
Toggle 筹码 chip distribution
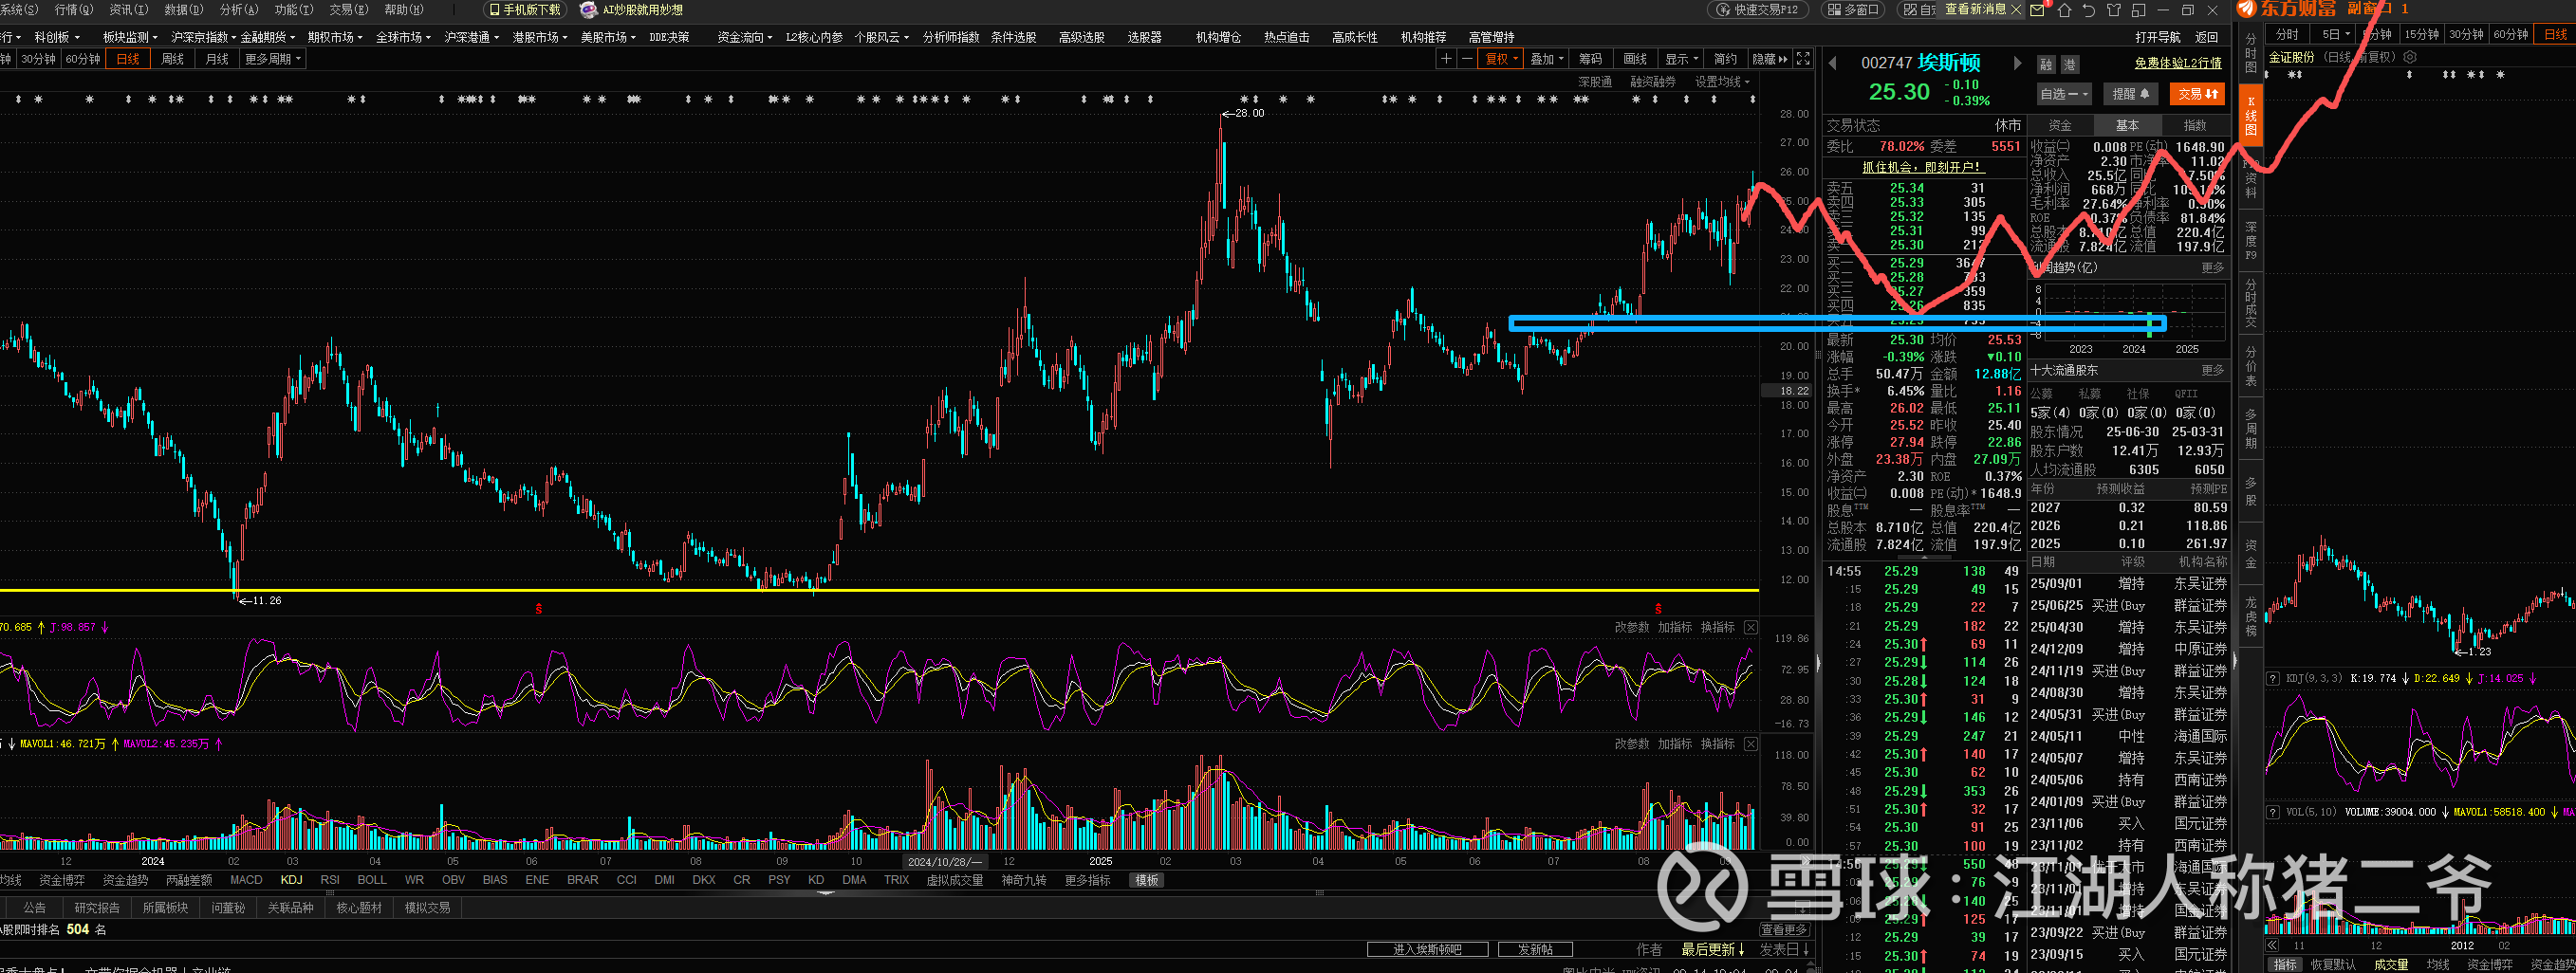coord(1590,59)
